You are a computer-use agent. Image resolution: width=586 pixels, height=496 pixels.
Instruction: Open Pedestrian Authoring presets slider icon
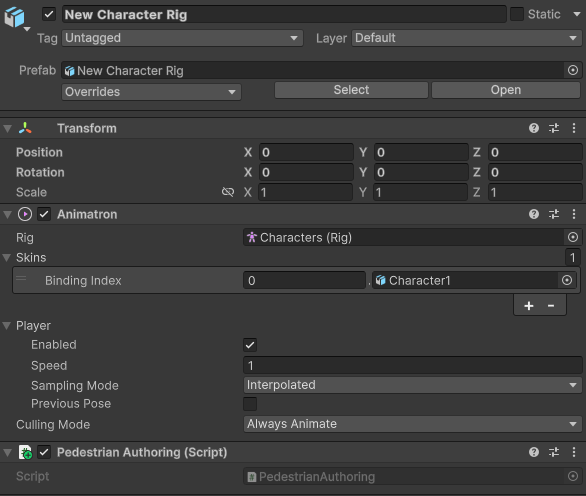pyautogui.click(x=554, y=452)
